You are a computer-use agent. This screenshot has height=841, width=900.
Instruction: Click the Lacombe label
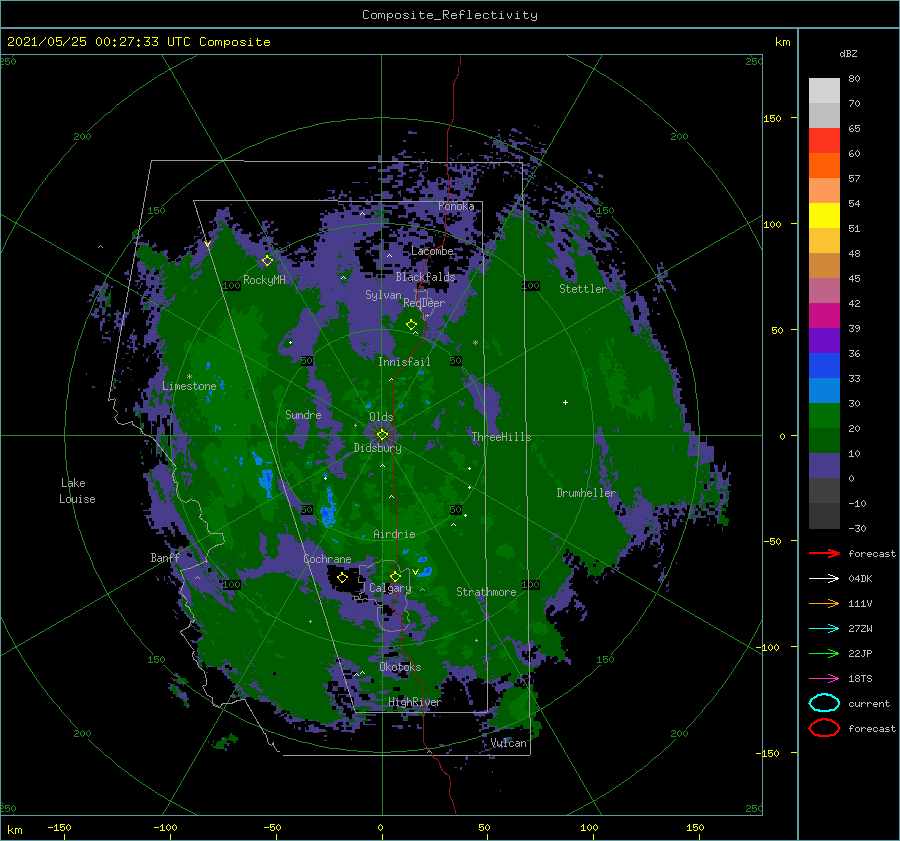coord(432,251)
